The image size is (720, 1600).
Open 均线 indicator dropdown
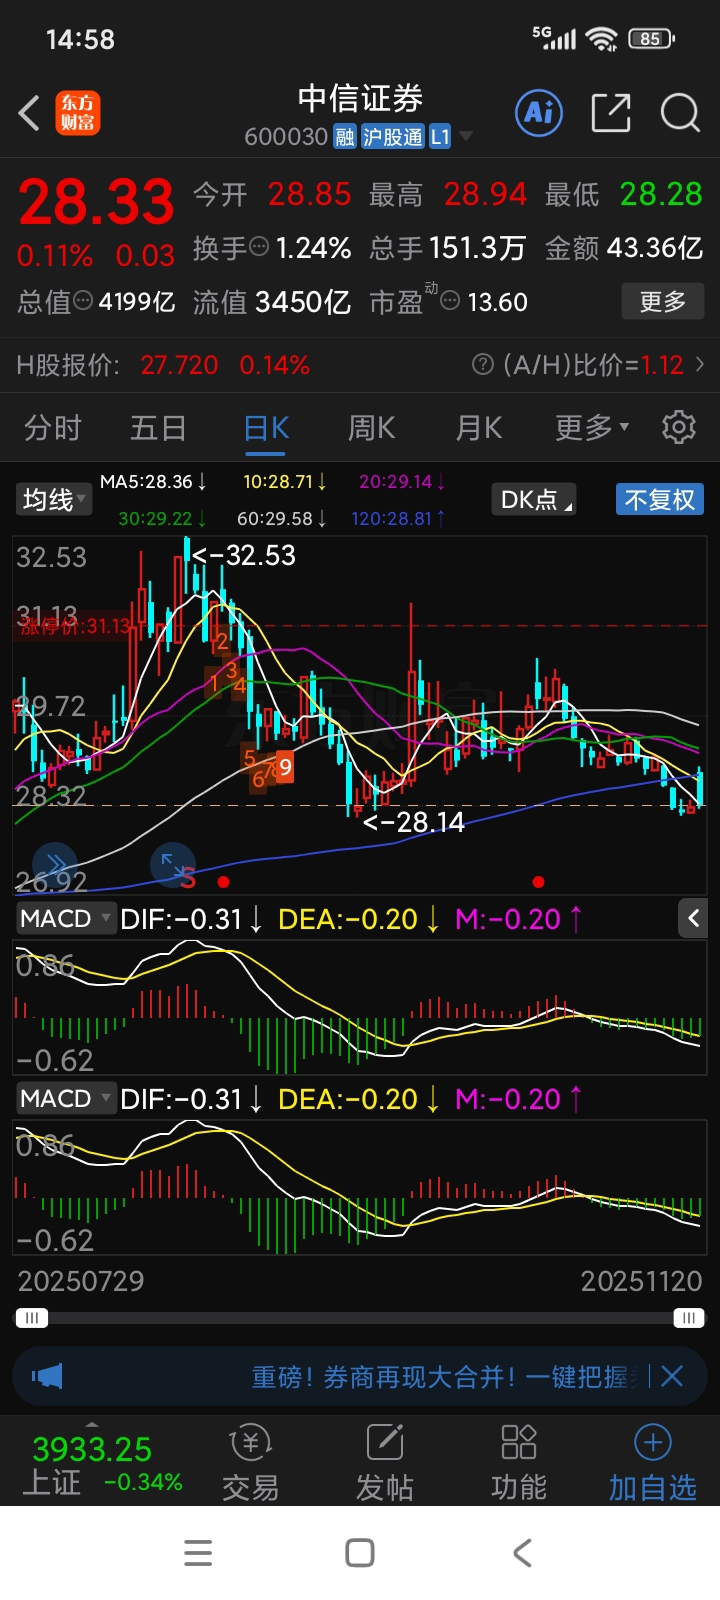pyautogui.click(x=54, y=499)
